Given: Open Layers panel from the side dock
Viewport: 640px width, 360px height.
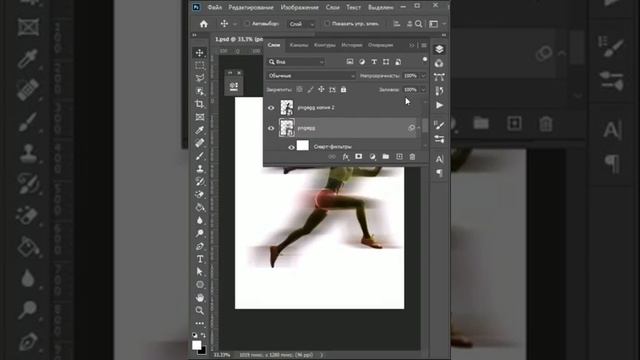Looking at the screenshot, I should [x=439, y=49].
